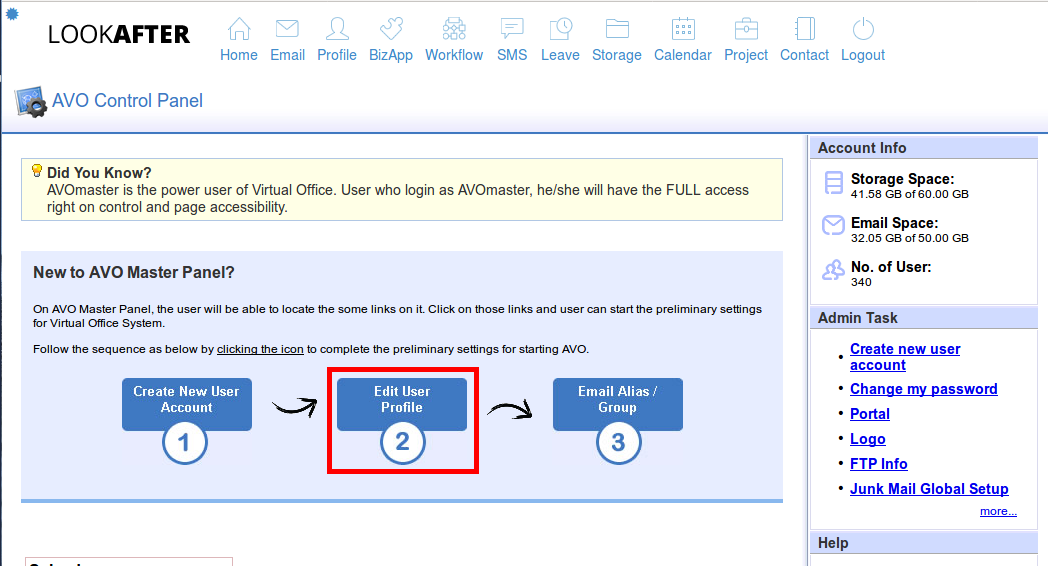The image size is (1048, 566).
Task: Click the SMS menu label
Action: pos(512,55)
